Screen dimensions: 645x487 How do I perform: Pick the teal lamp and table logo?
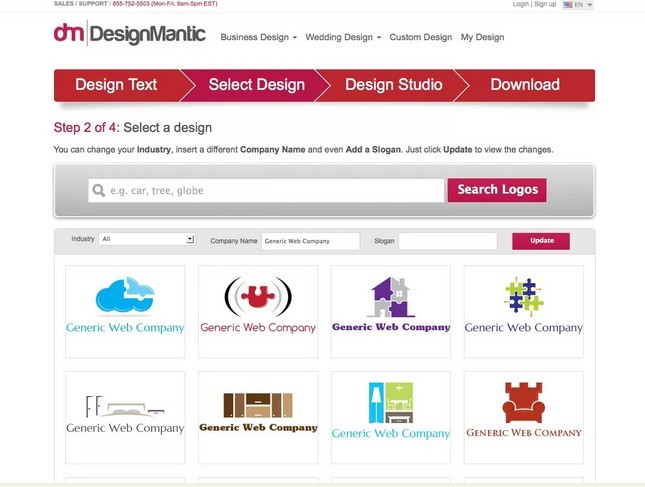391,416
